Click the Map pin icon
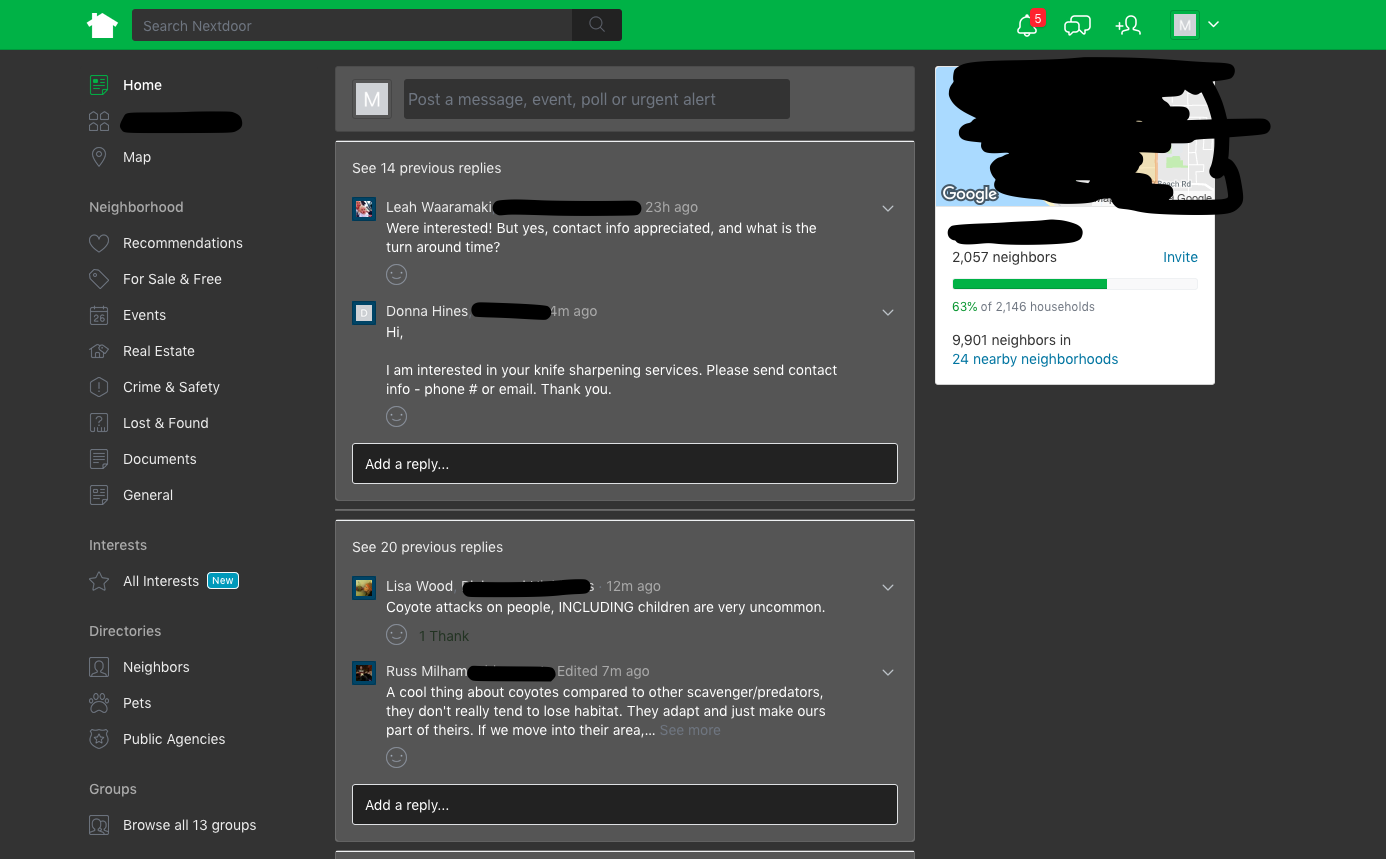This screenshot has width=1386, height=859. [99, 157]
